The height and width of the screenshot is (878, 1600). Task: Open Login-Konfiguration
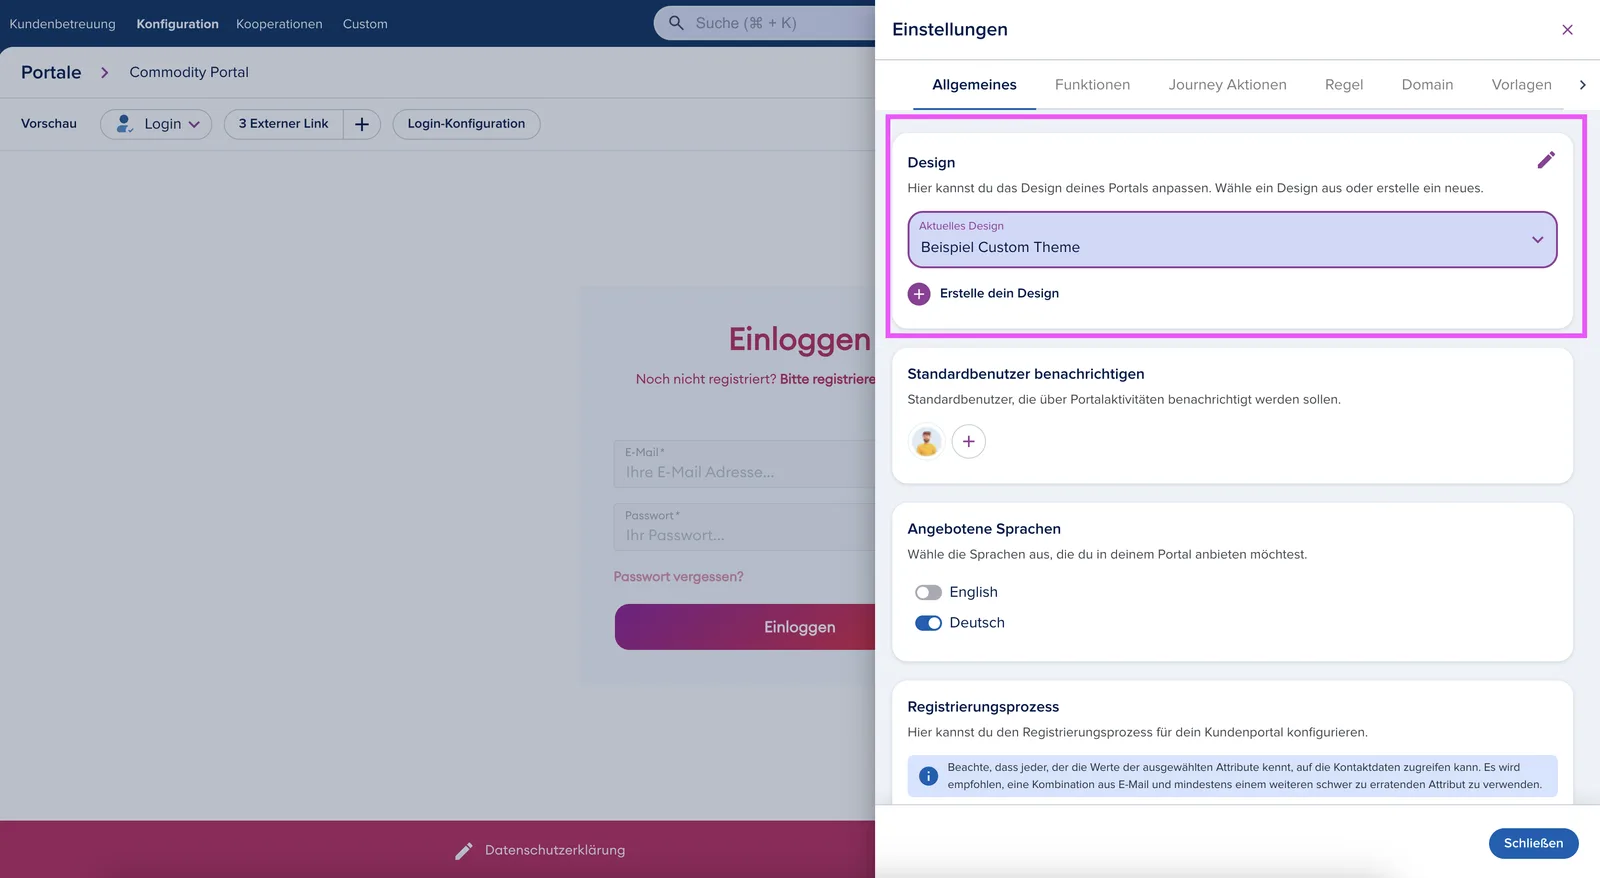pos(466,124)
